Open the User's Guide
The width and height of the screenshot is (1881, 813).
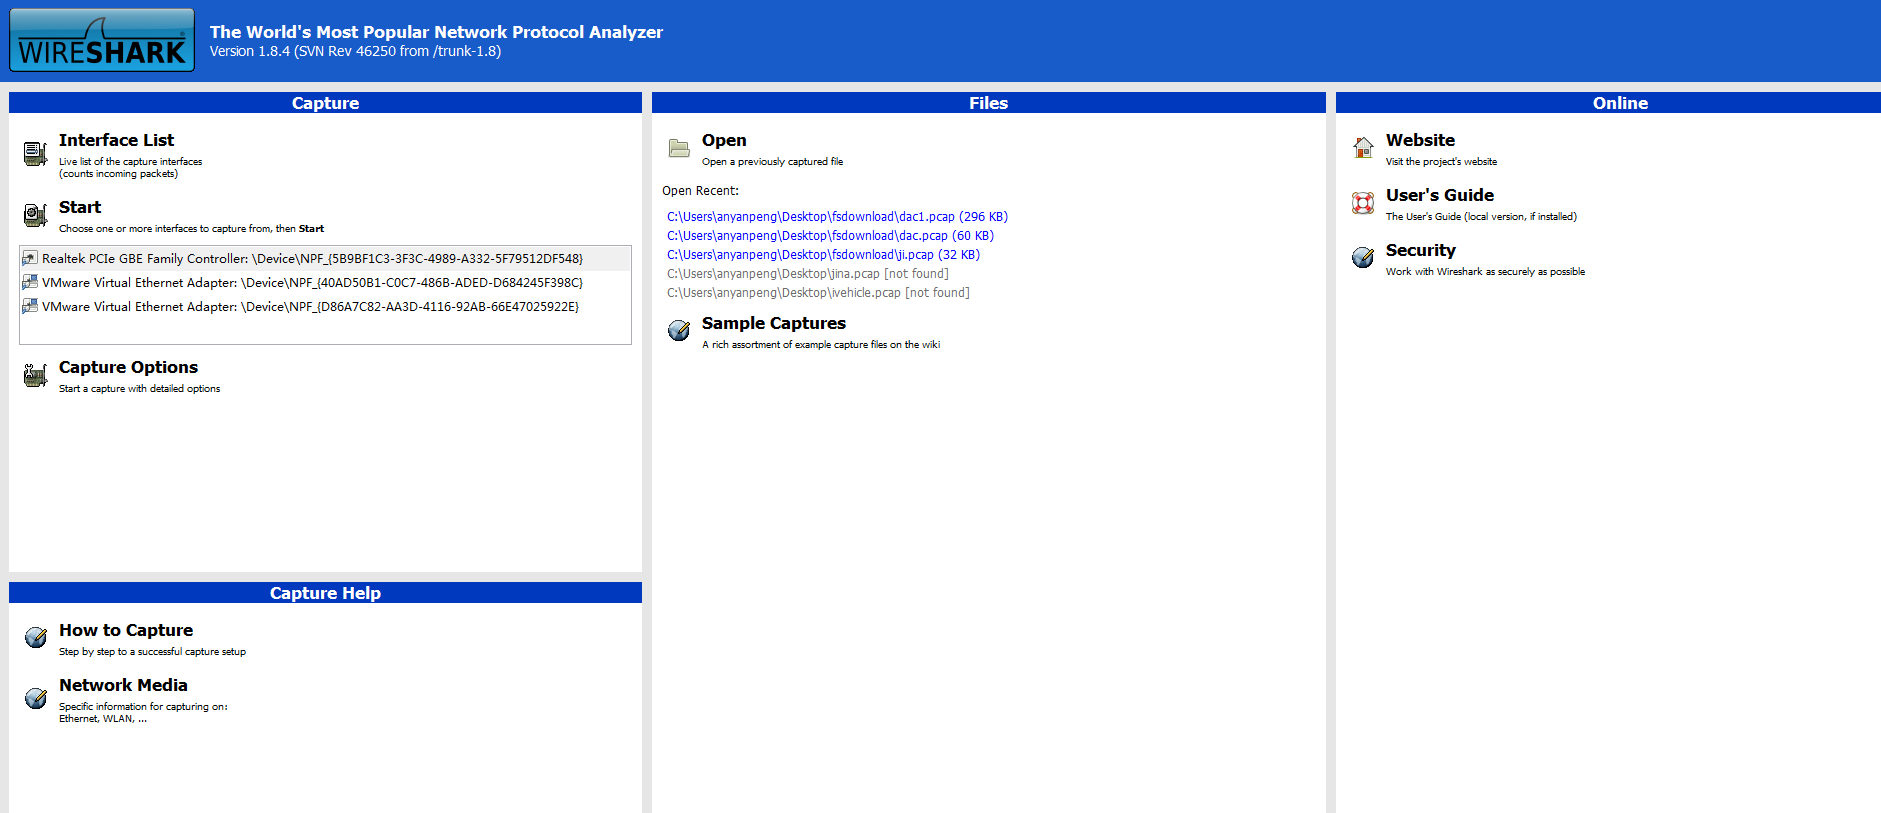click(x=1440, y=195)
